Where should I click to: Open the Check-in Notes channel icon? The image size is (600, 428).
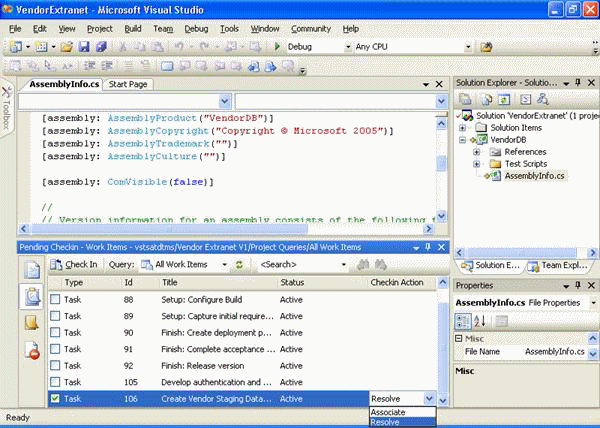tap(32, 322)
